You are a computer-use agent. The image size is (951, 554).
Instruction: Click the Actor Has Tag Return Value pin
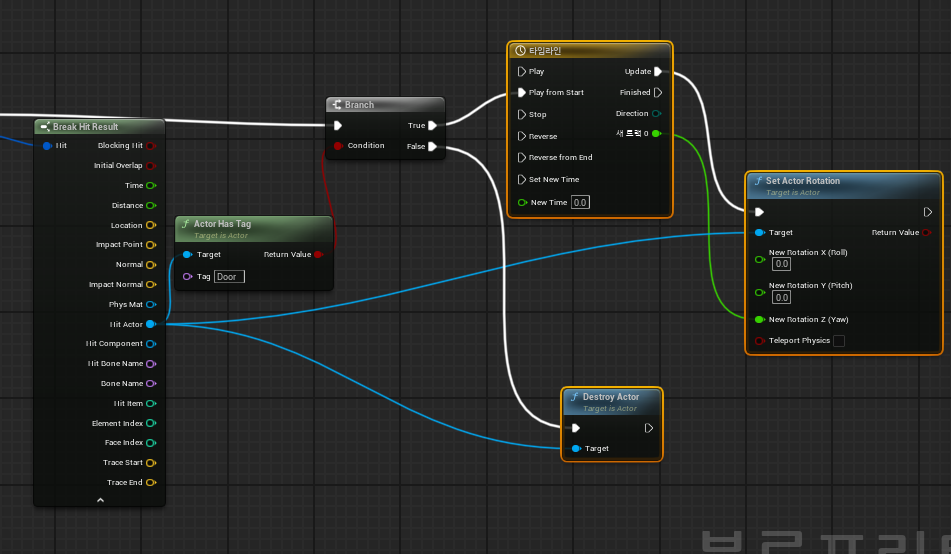click(x=318, y=254)
